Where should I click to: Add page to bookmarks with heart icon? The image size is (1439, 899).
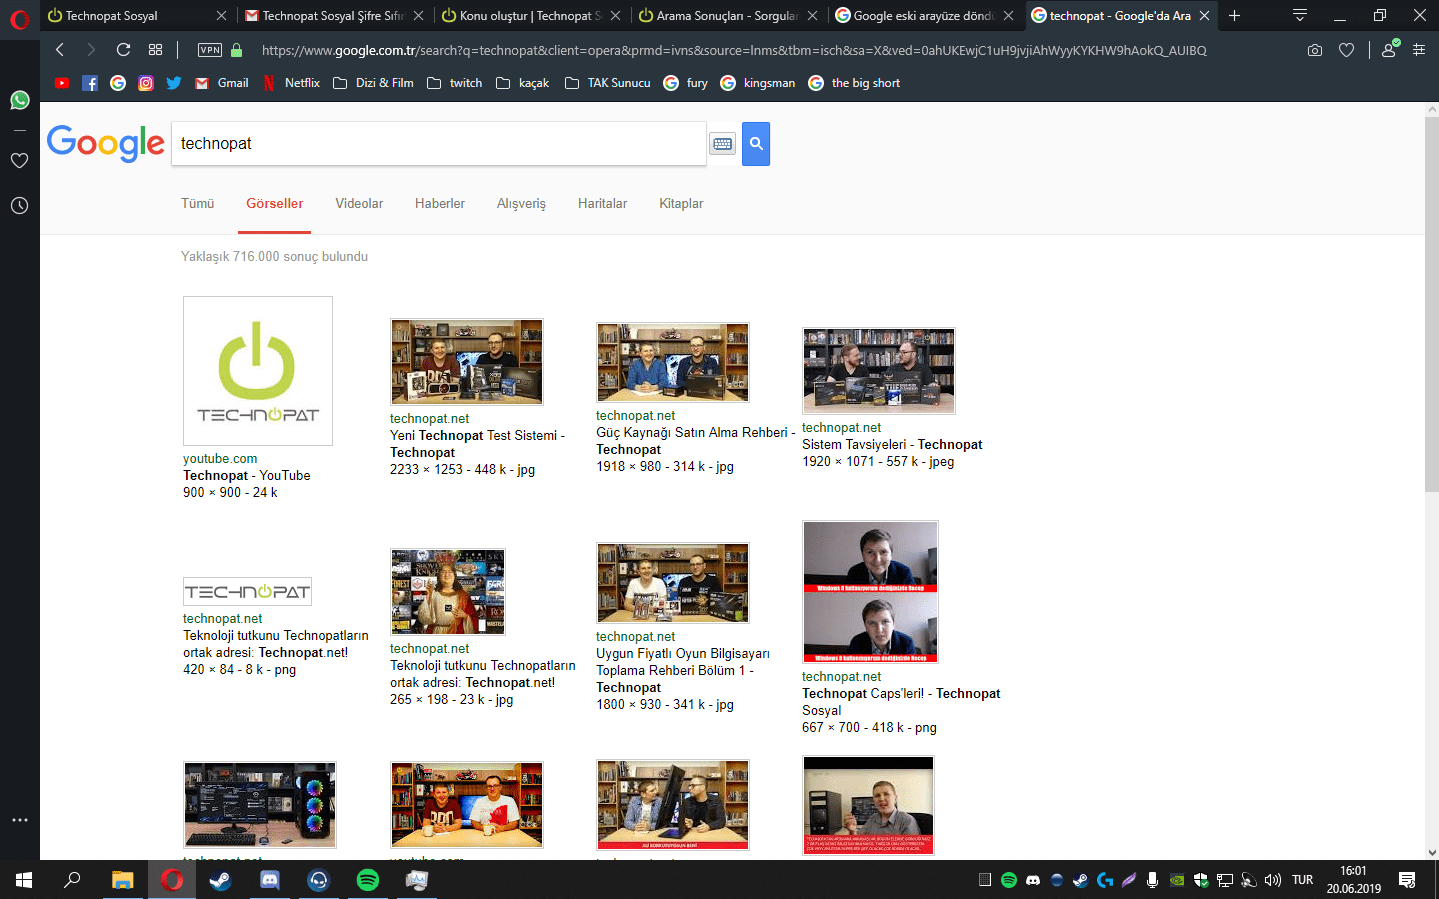coord(1347,50)
